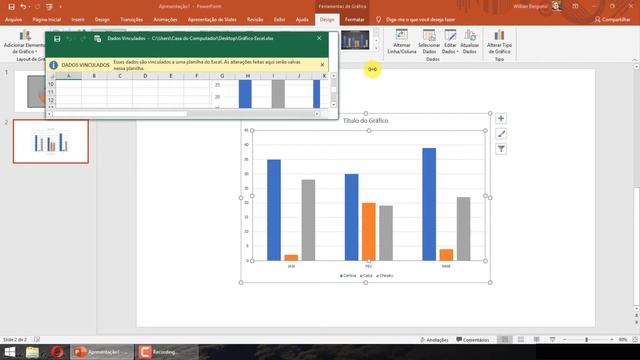The height and width of the screenshot is (360, 640).
Task: Click the Editar Dados button
Action: pos(450,42)
